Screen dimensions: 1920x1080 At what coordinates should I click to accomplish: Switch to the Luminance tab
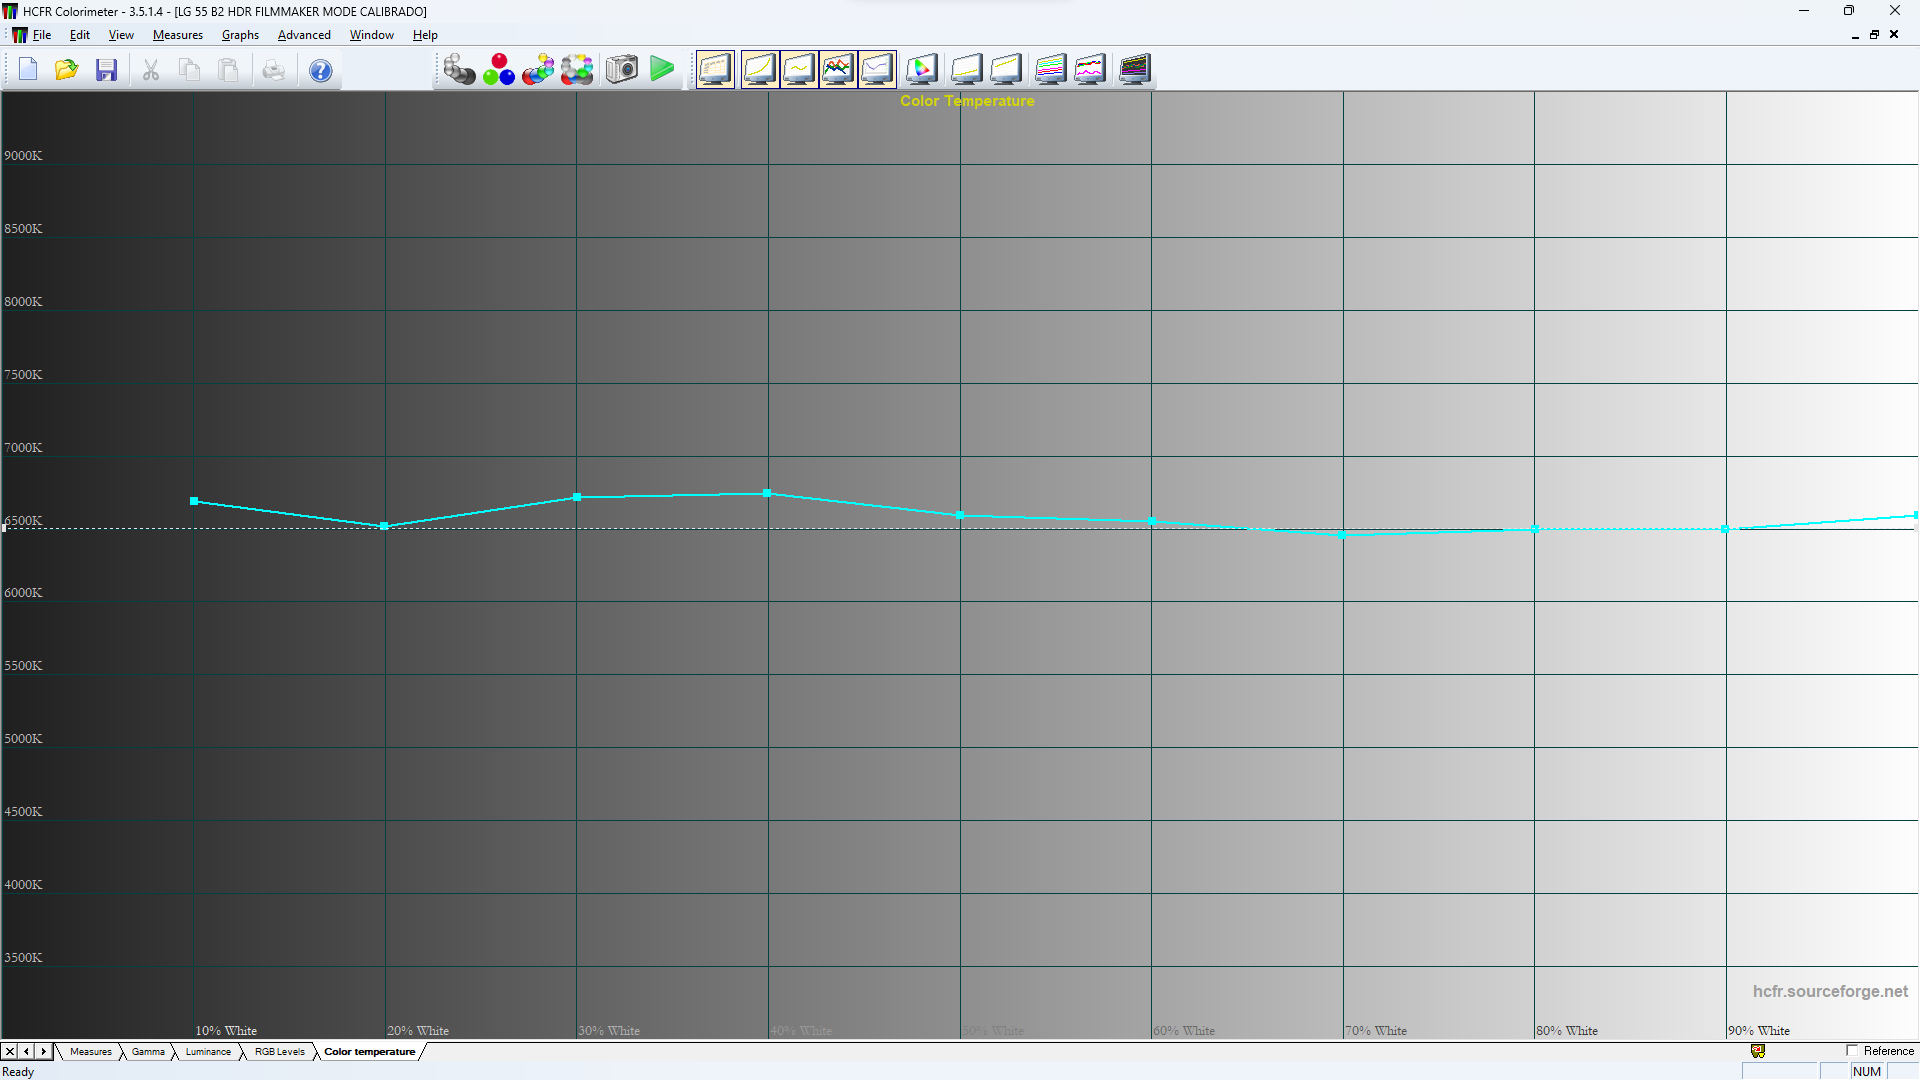[x=208, y=1052]
